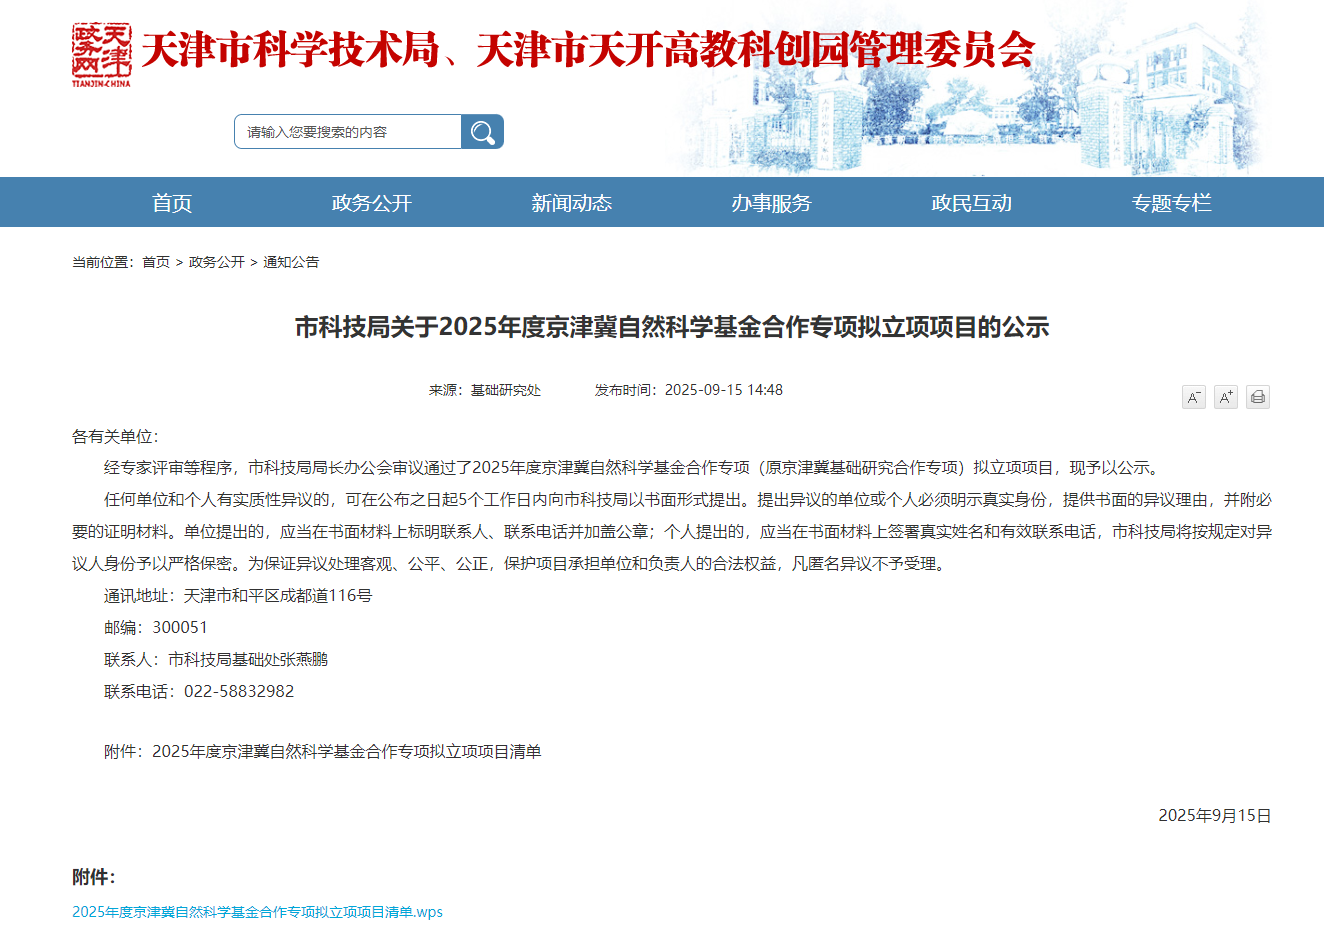Download the 拟立项项目清单.wps attachment
Viewport: 1324px width, 932px height.
tap(257, 912)
